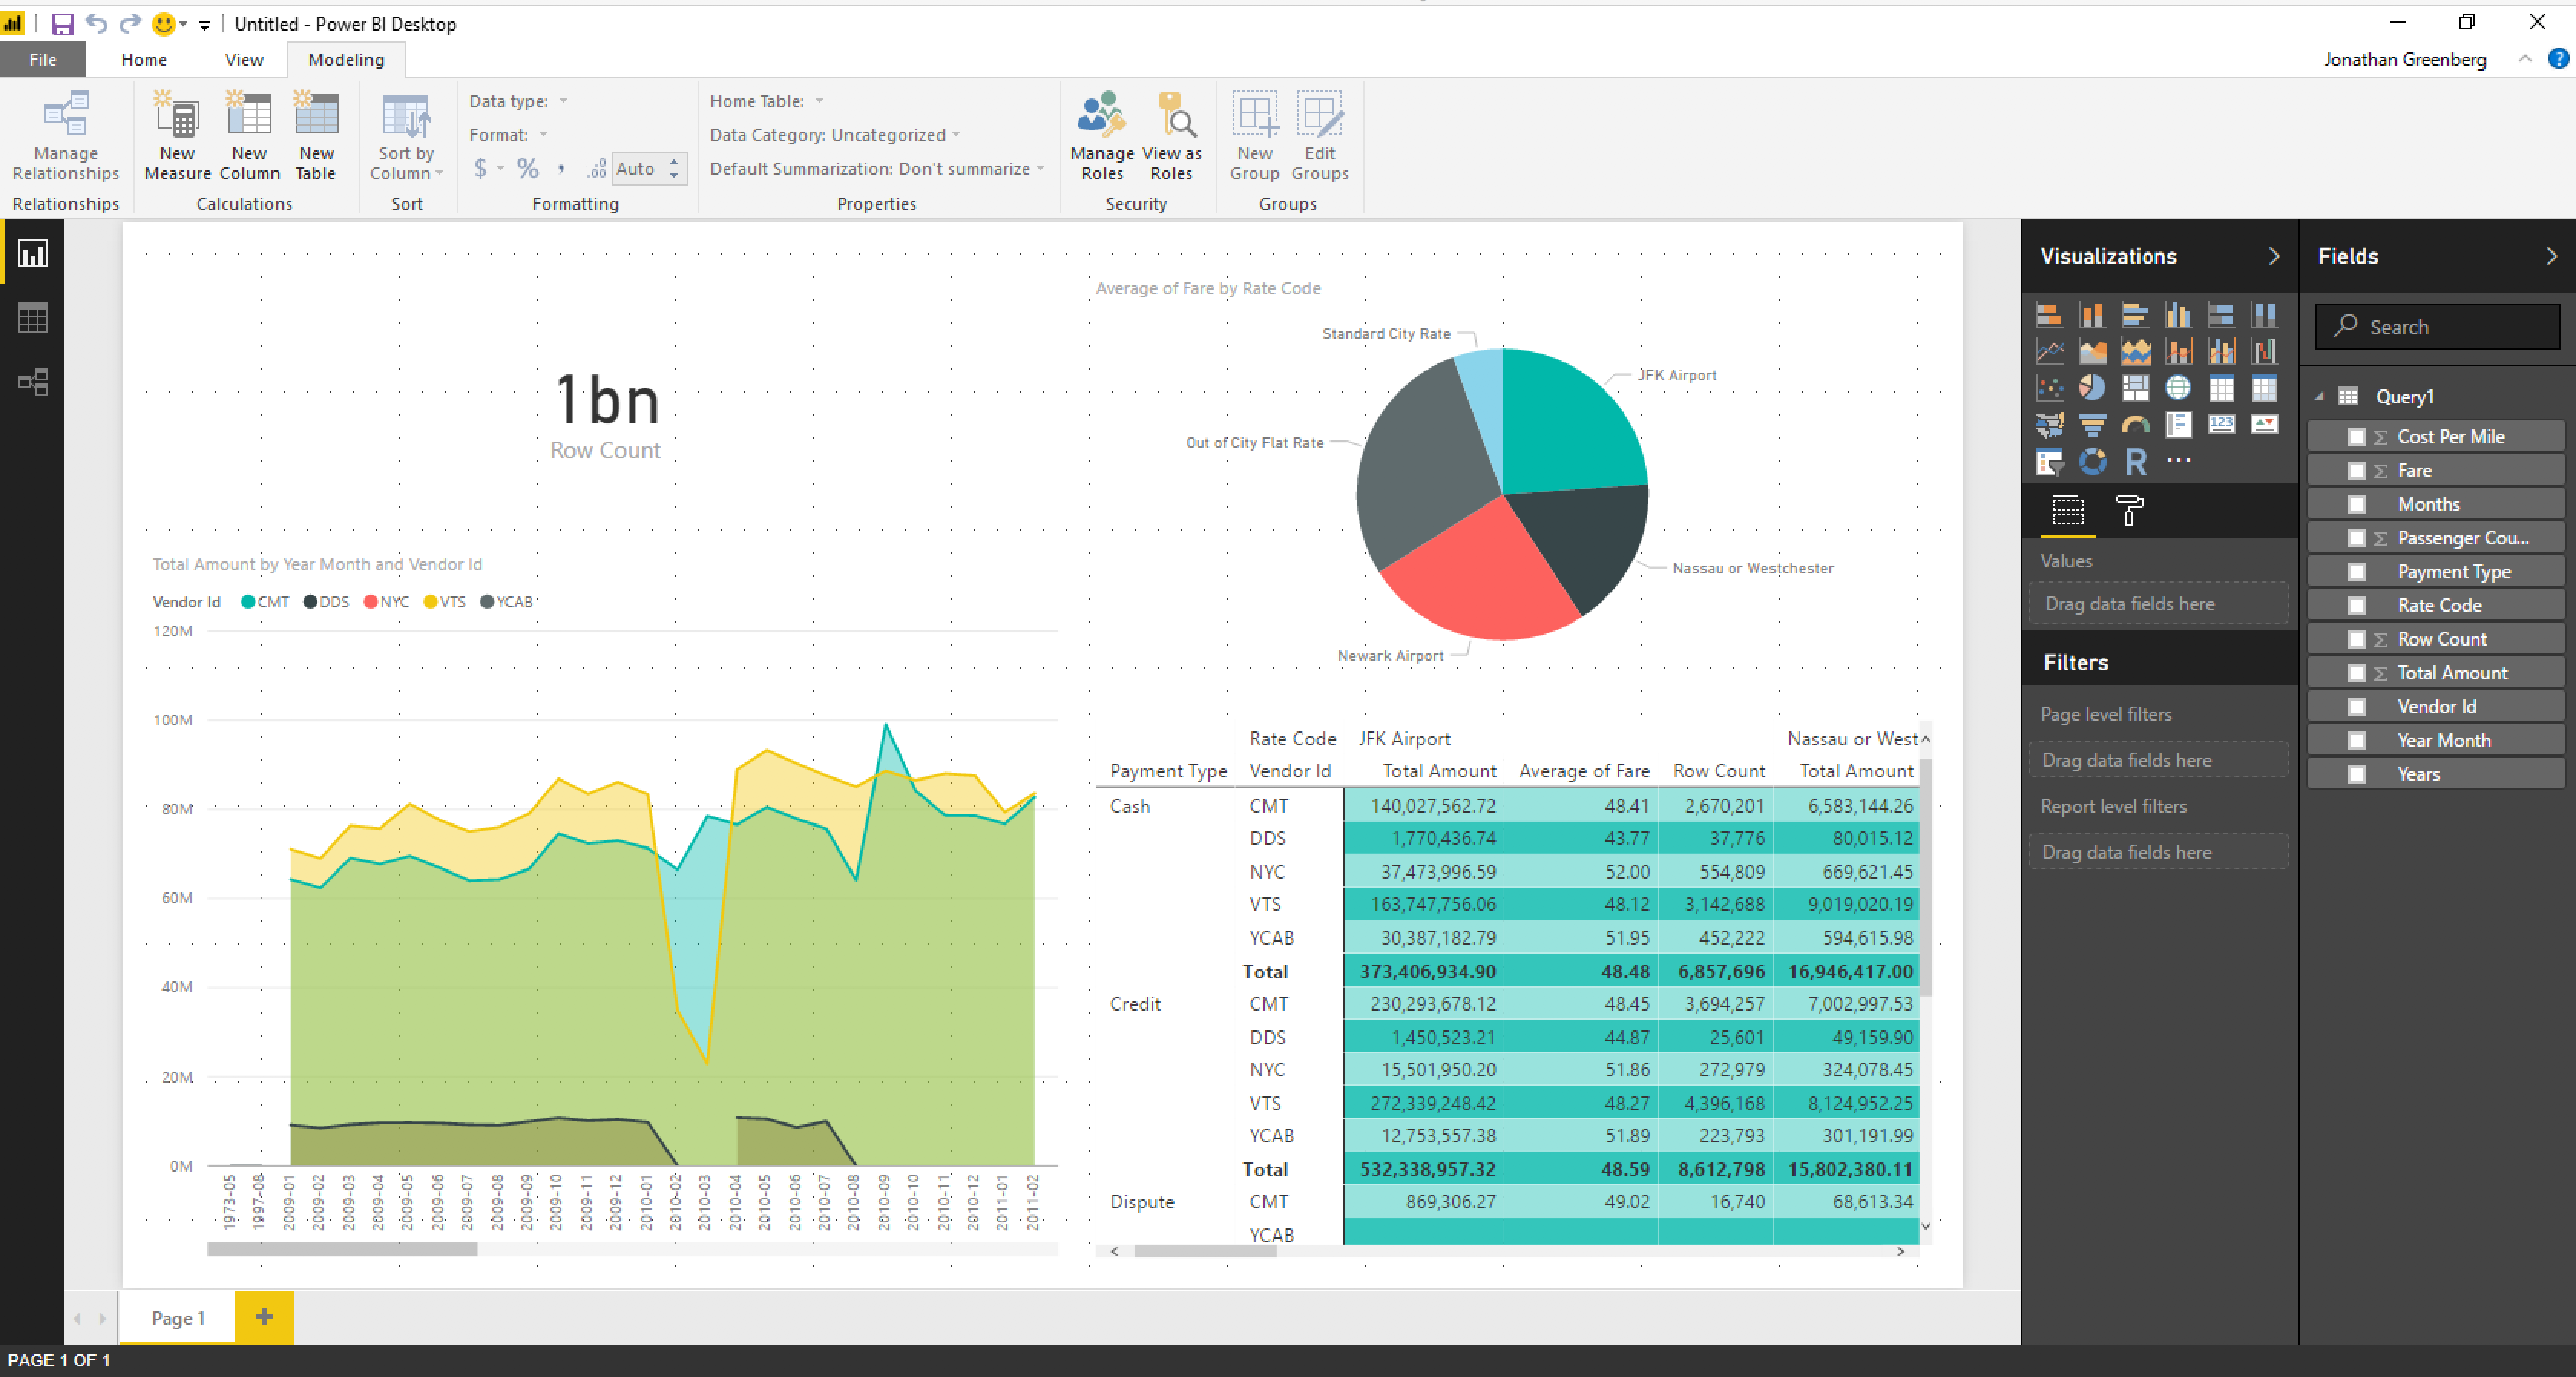Open the File menu
The width and height of the screenshot is (2576, 1377).
coord(43,60)
